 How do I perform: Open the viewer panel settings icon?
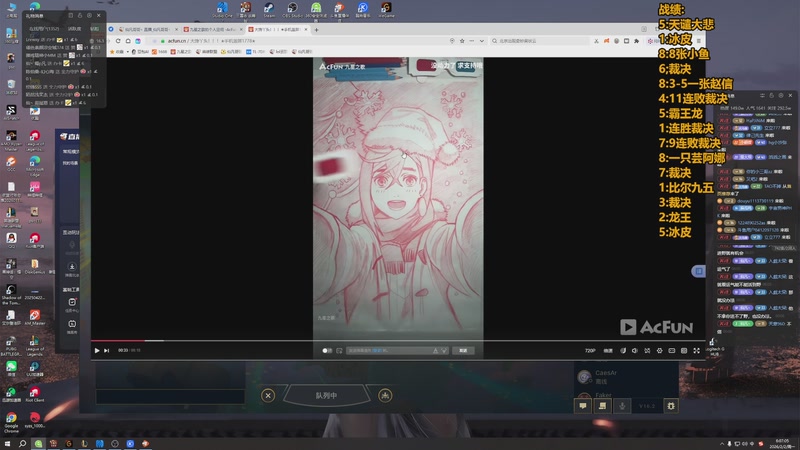coord(89,15)
